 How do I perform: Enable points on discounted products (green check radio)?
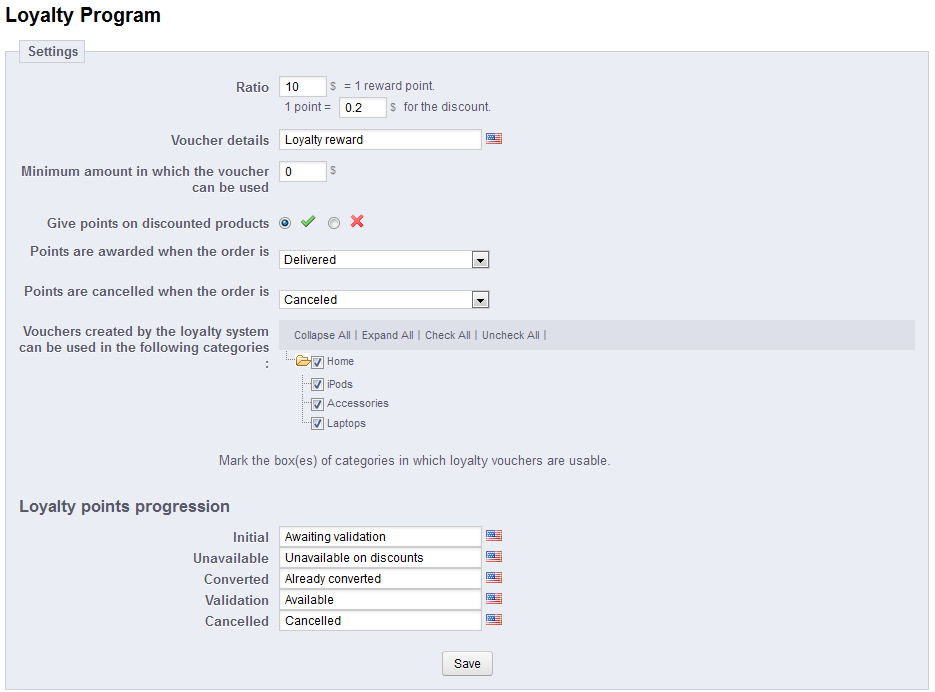coord(286,223)
